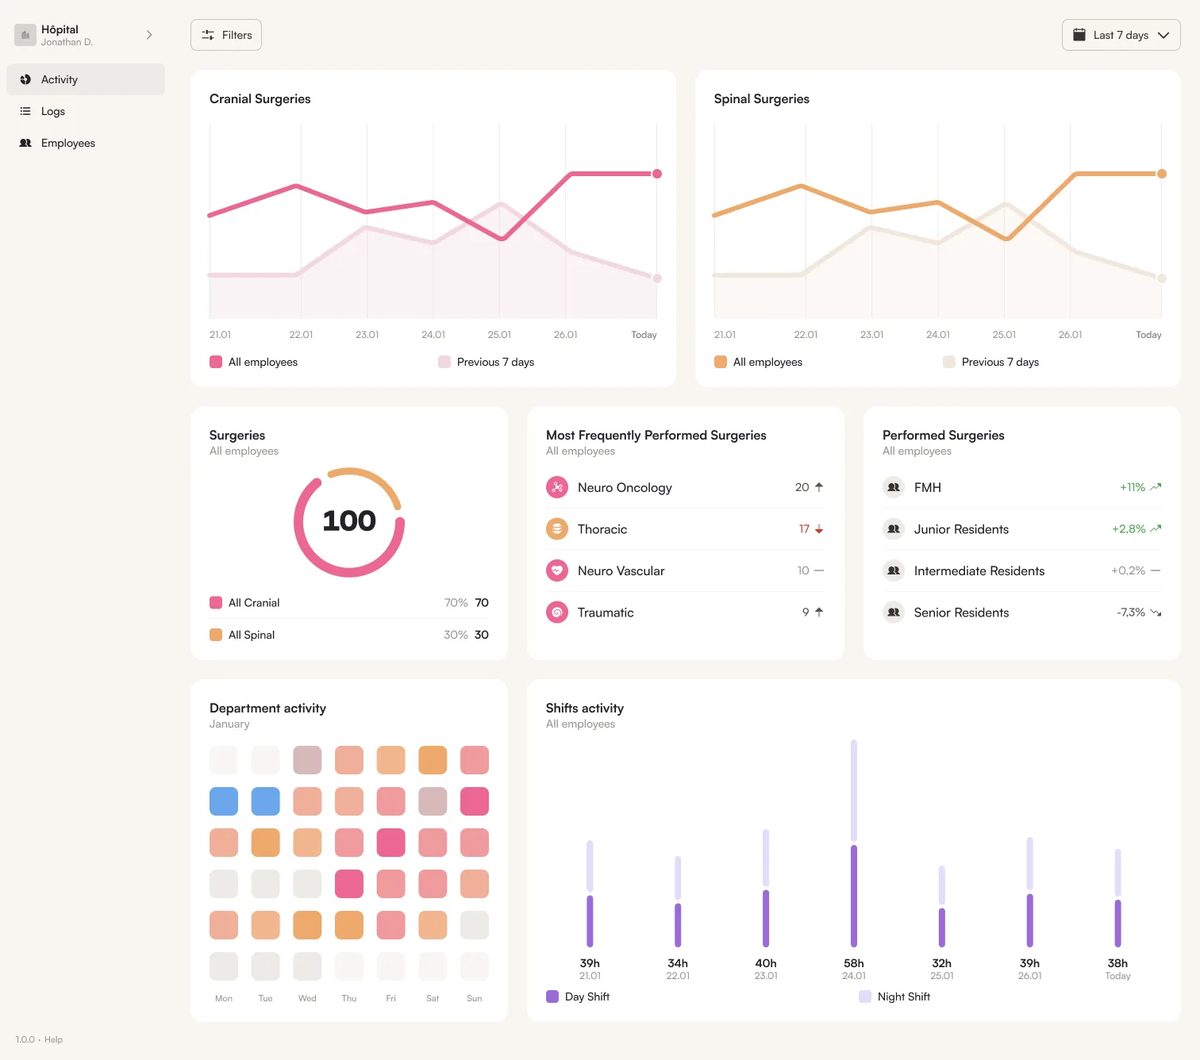The image size is (1200, 1060).
Task: Click the FMH group icon
Action: tap(894, 487)
